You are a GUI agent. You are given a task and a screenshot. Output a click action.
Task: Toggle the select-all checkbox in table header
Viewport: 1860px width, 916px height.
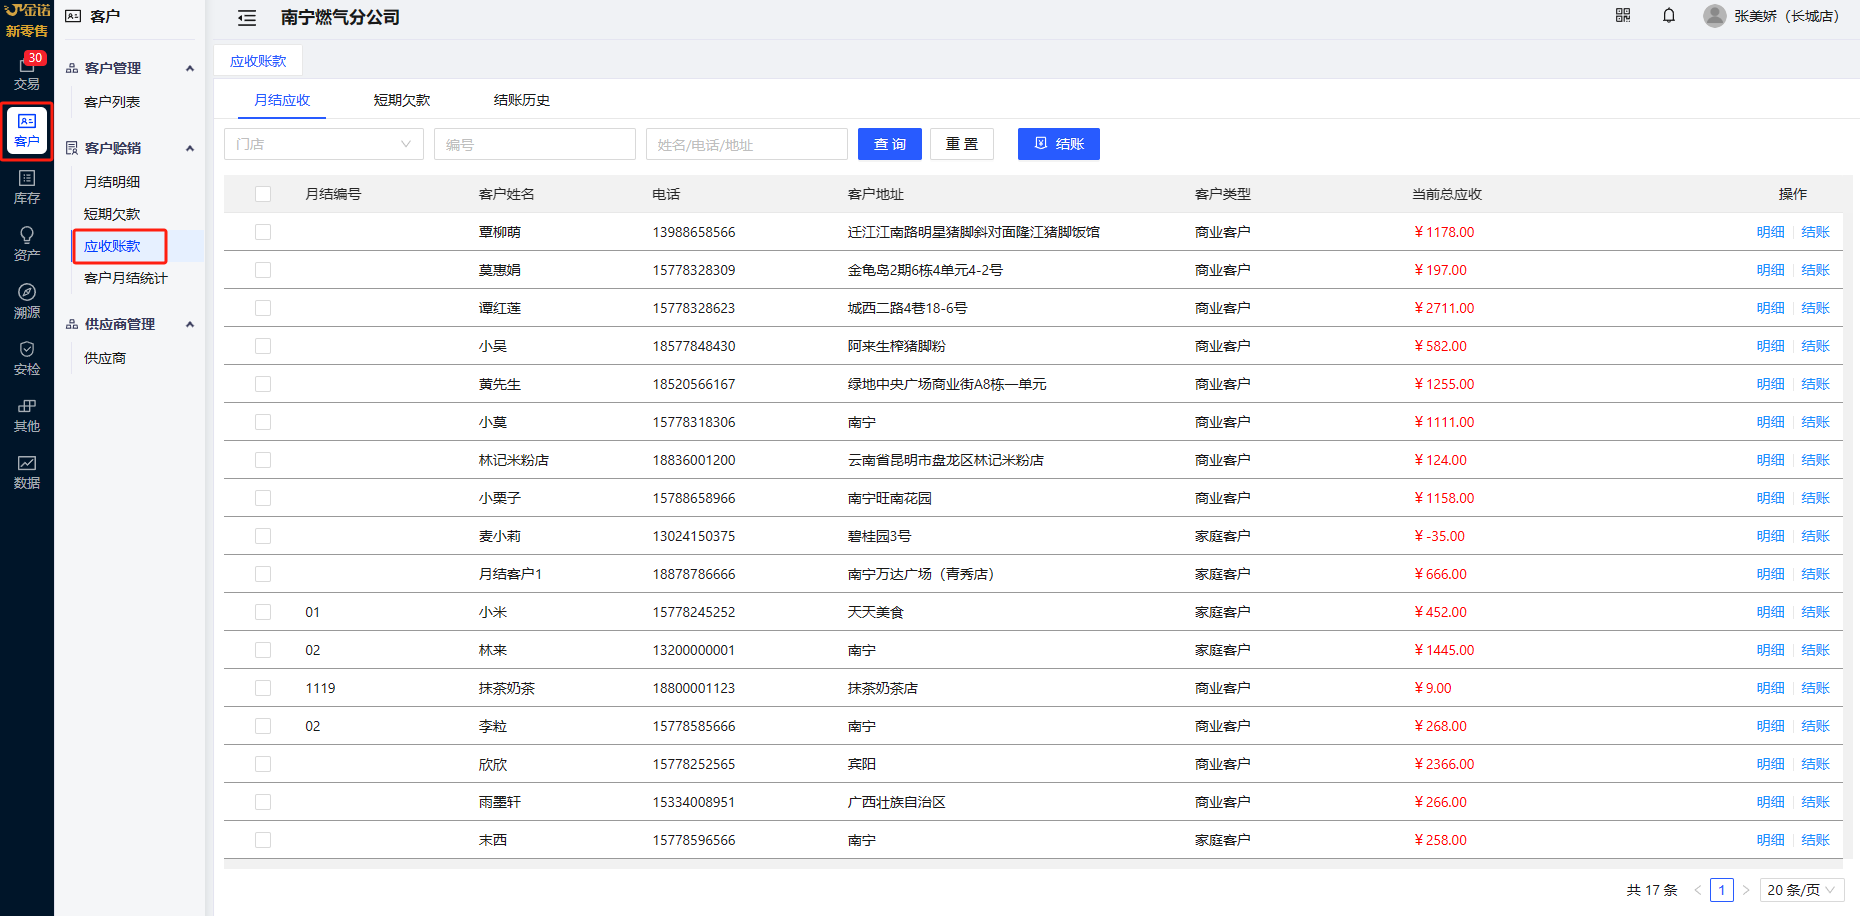[263, 194]
